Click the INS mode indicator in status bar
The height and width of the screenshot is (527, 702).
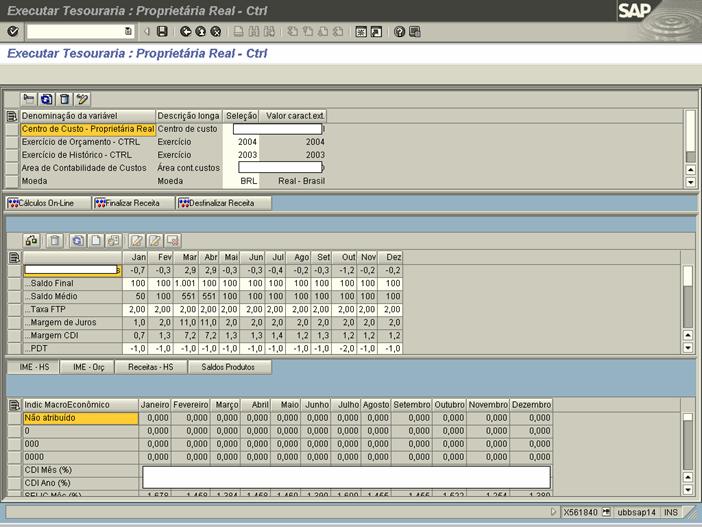coord(670,512)
